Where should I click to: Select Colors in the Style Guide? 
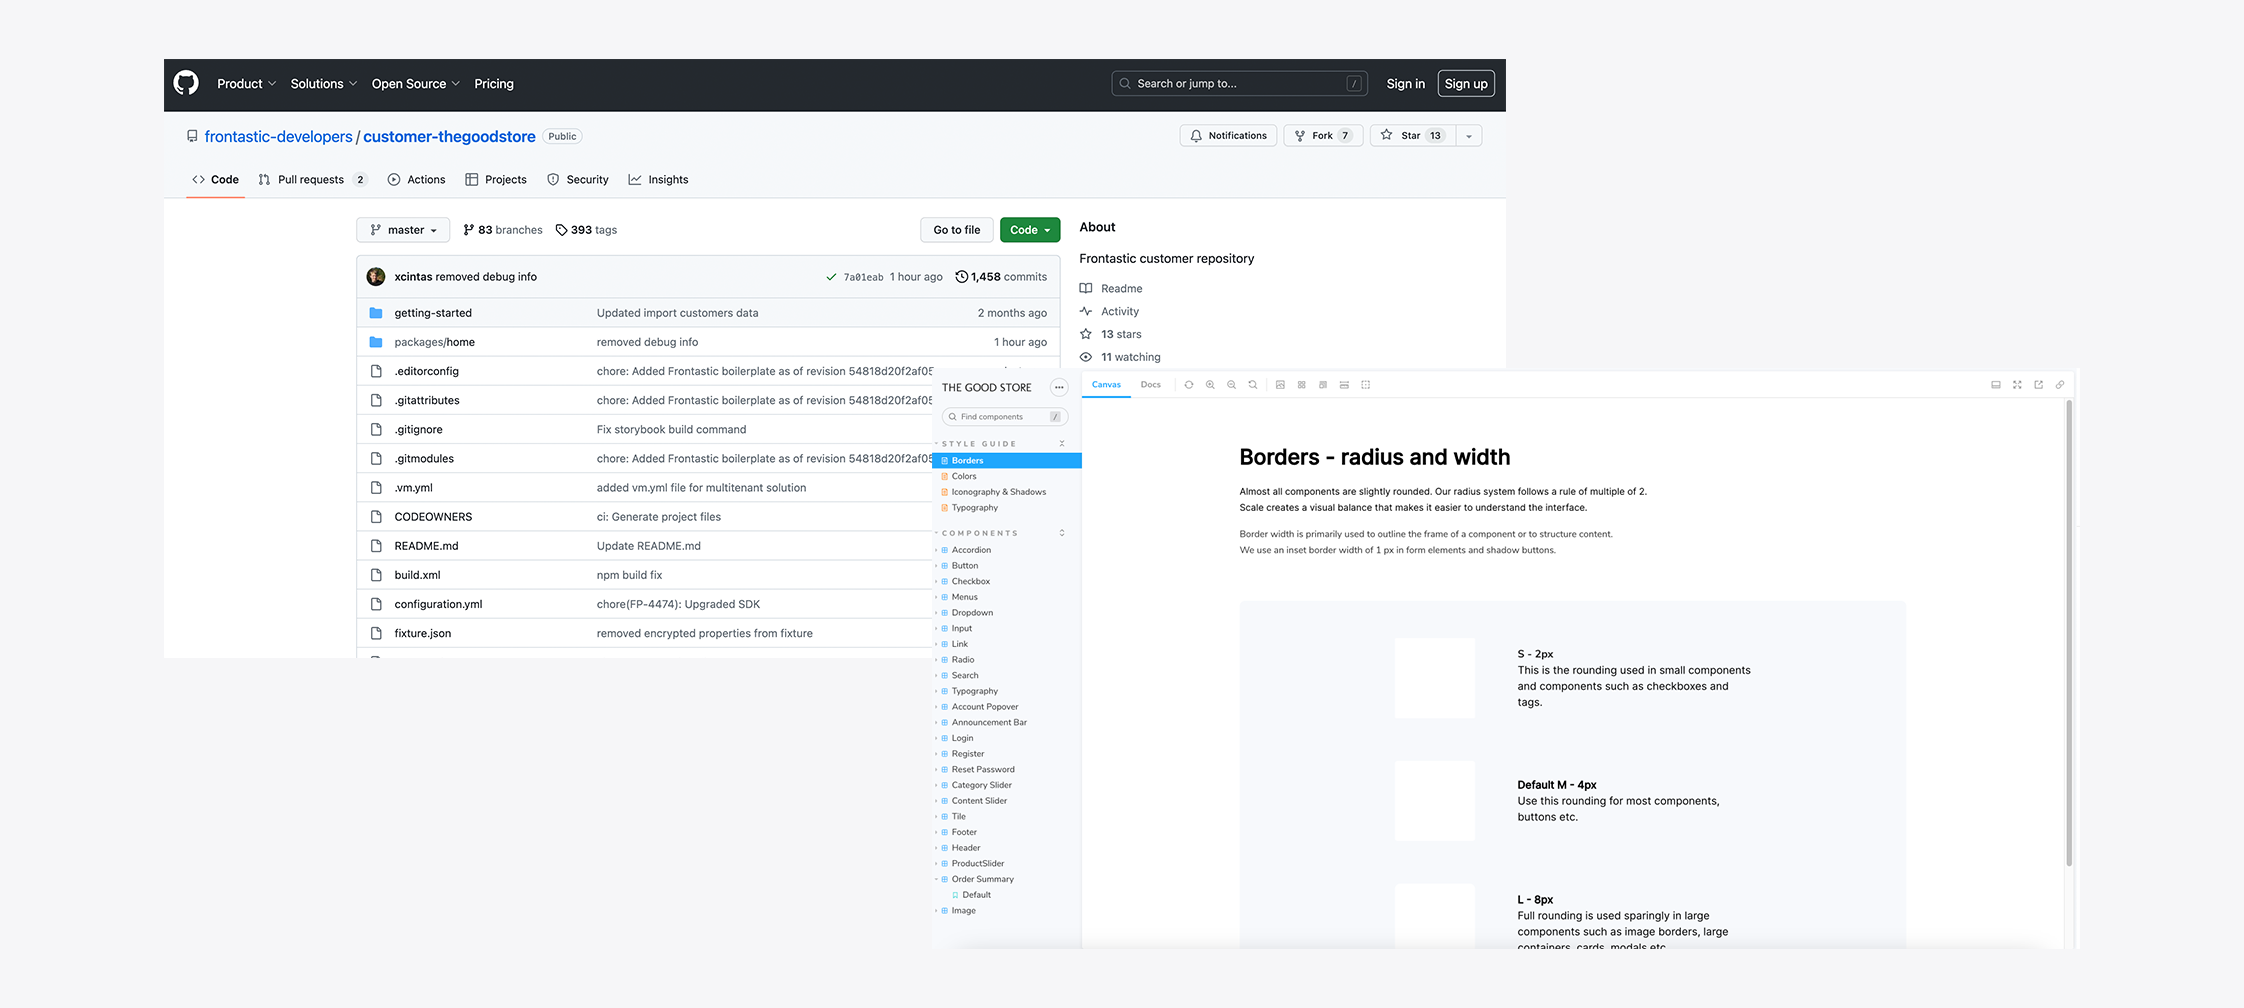click(964, 477)
